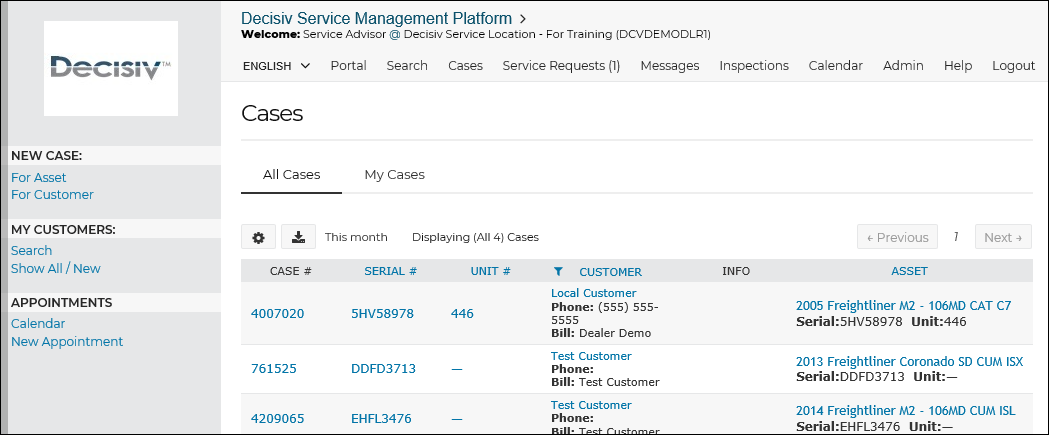Screen dimensions: 1049x435
Task: Open the Help menu item
Action: click(x=958, y=66)
